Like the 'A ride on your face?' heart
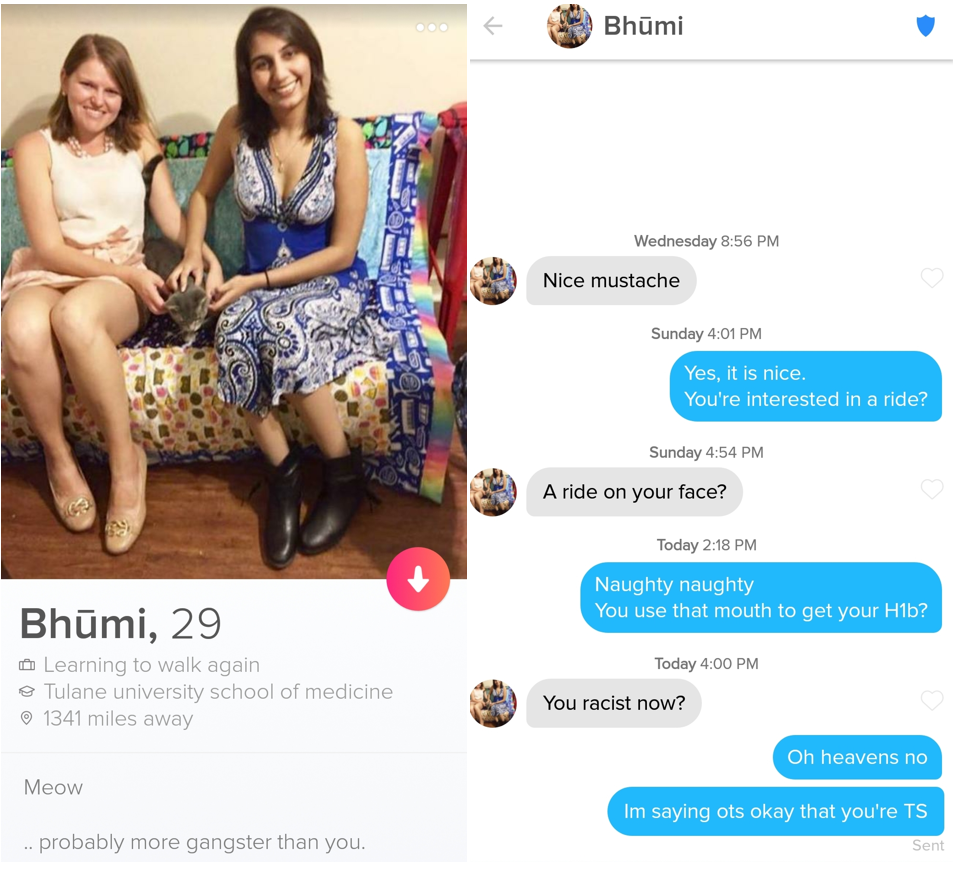The image size is (962, 869). [x=931, y=489]
